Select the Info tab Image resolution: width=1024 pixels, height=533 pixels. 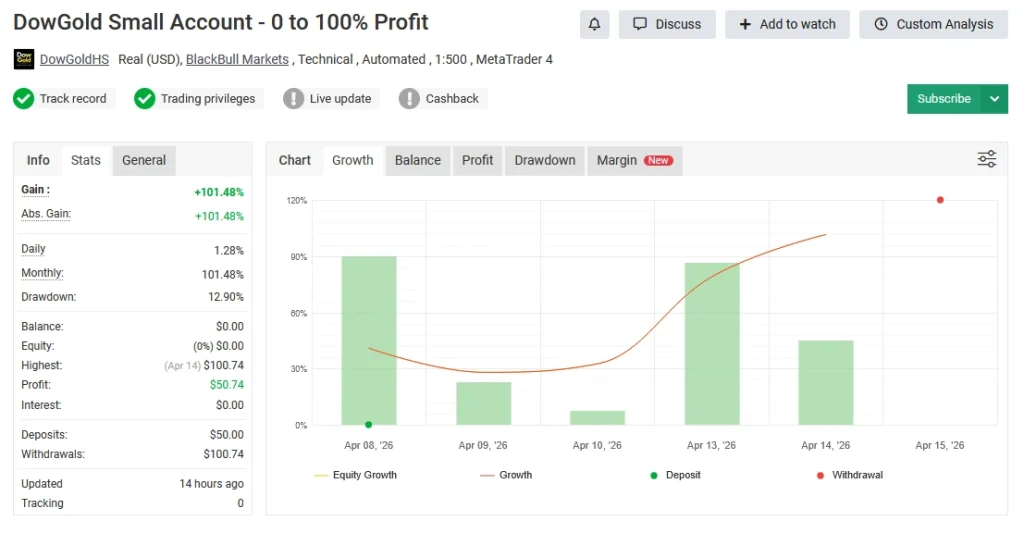38,160
